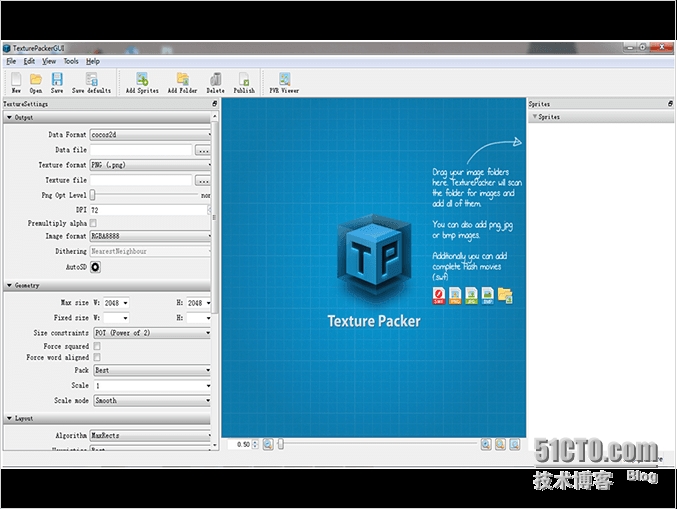Browse for Texture file with ... button

click(x=203, y=180)
